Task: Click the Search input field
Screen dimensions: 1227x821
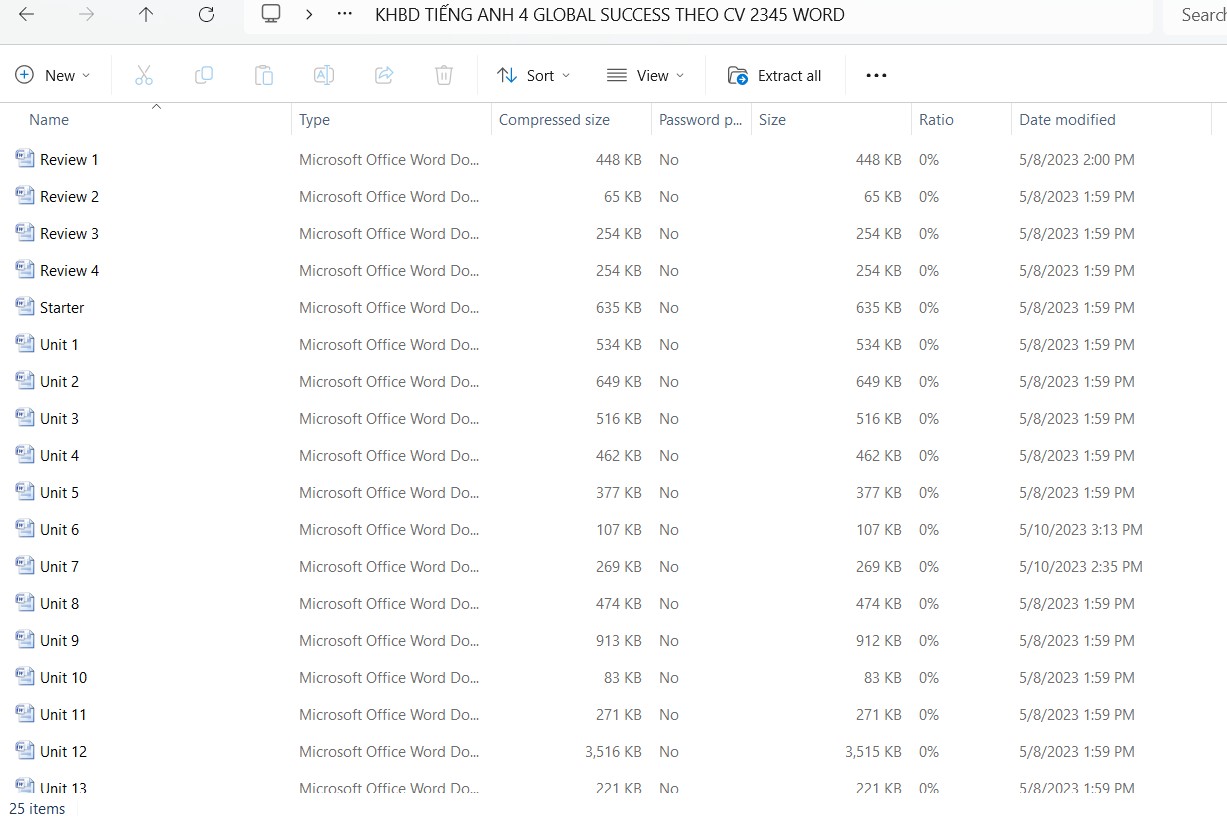Action: pyautogui.click(x=1200, y=15)
